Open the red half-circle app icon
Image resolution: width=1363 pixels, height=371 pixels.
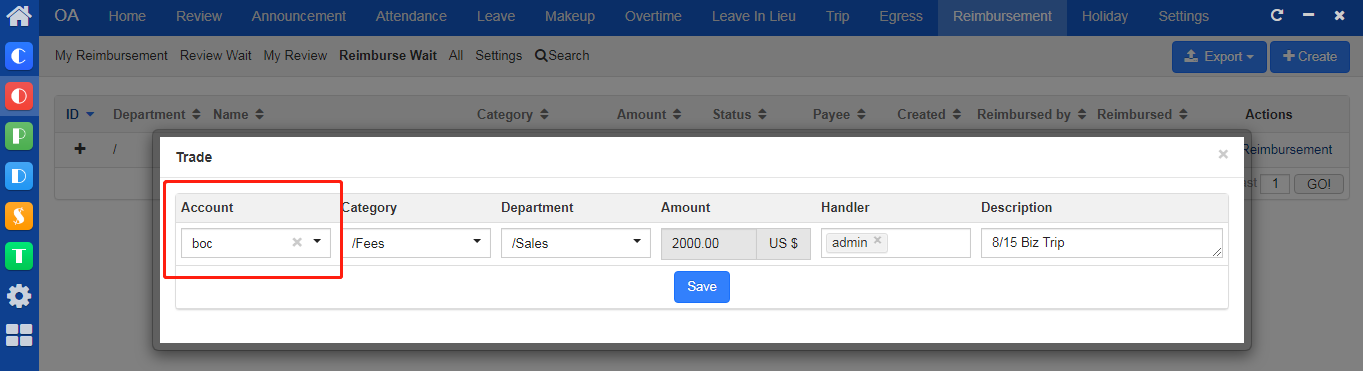click(x=19, y=95)
